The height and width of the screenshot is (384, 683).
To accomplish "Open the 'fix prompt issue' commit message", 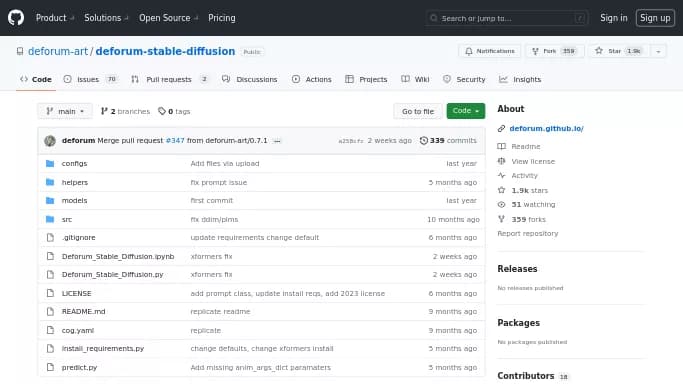I will pyautogui.click(x=219, y=182).
